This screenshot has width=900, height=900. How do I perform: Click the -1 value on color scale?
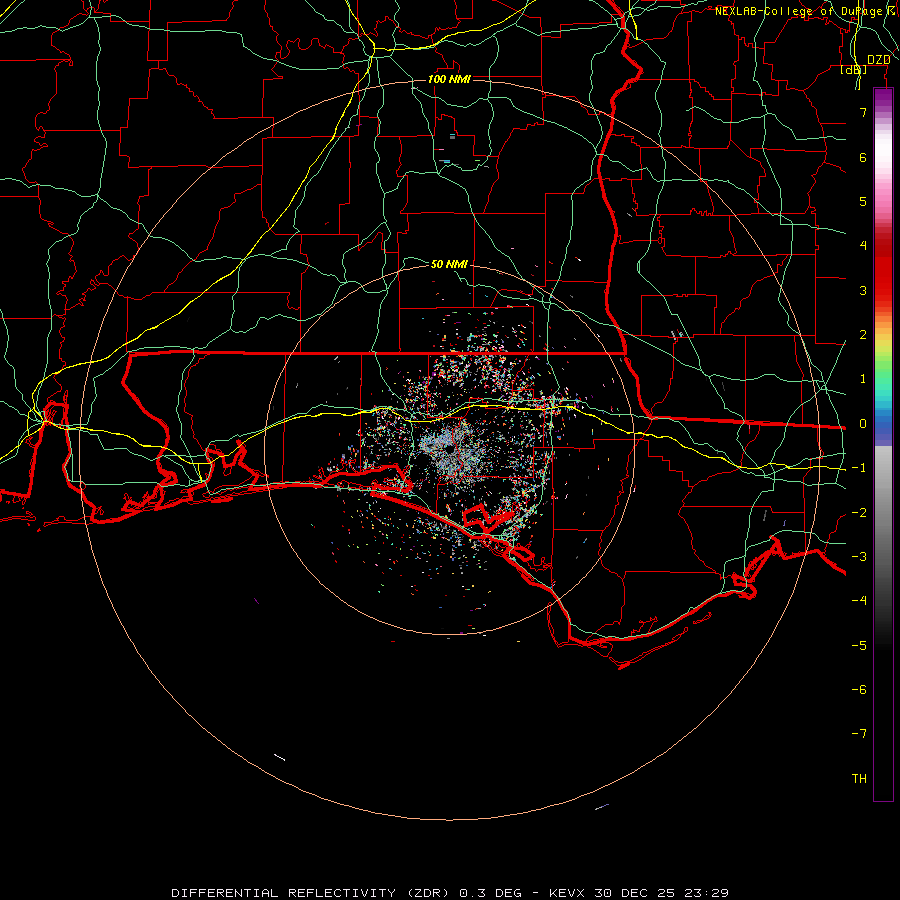point(859,468)
